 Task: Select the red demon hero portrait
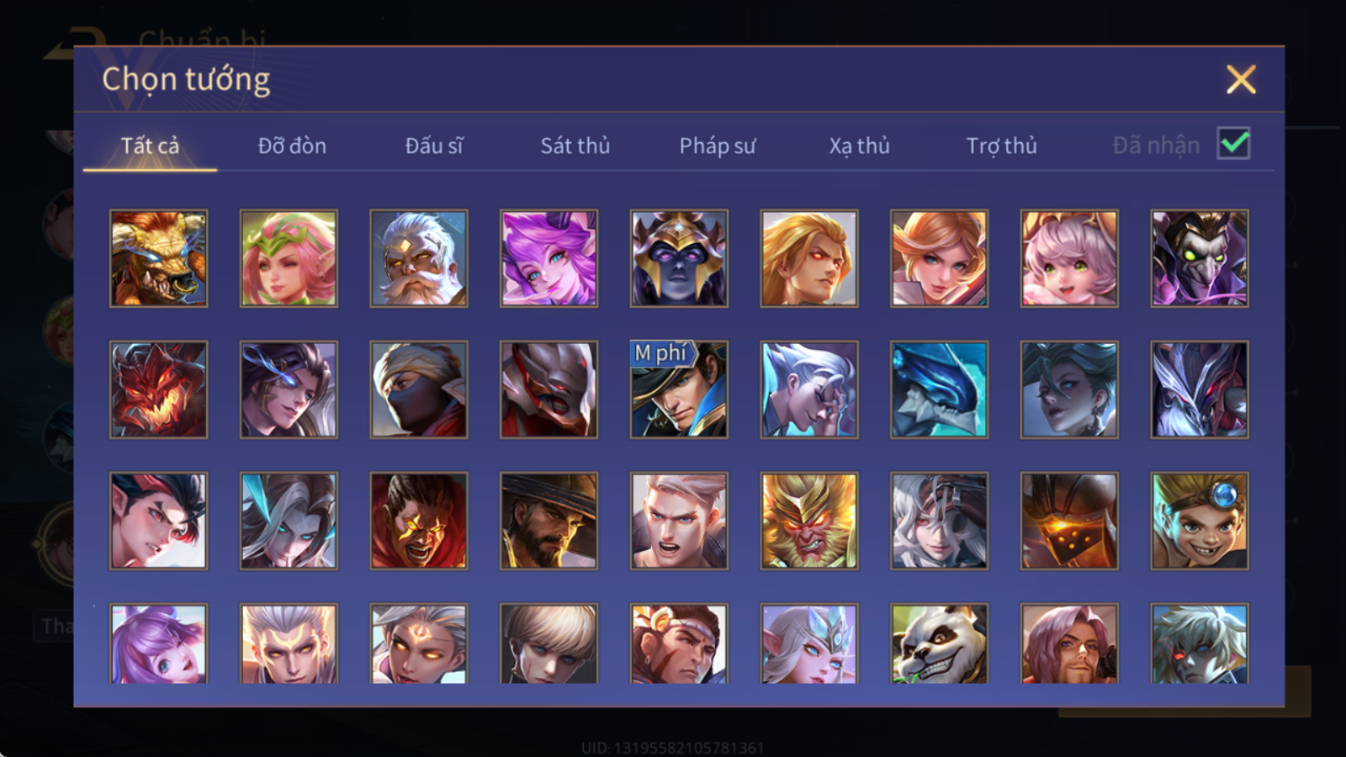(159, 390)
